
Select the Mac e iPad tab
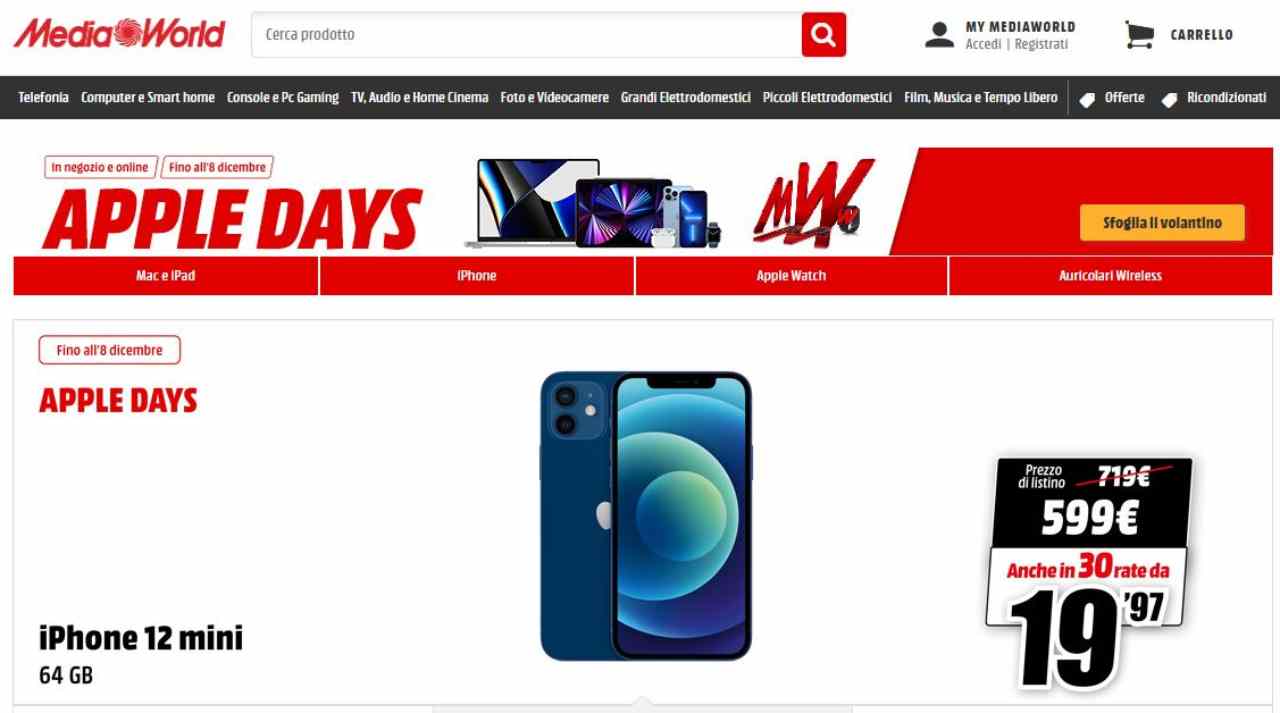click(166, 276)
